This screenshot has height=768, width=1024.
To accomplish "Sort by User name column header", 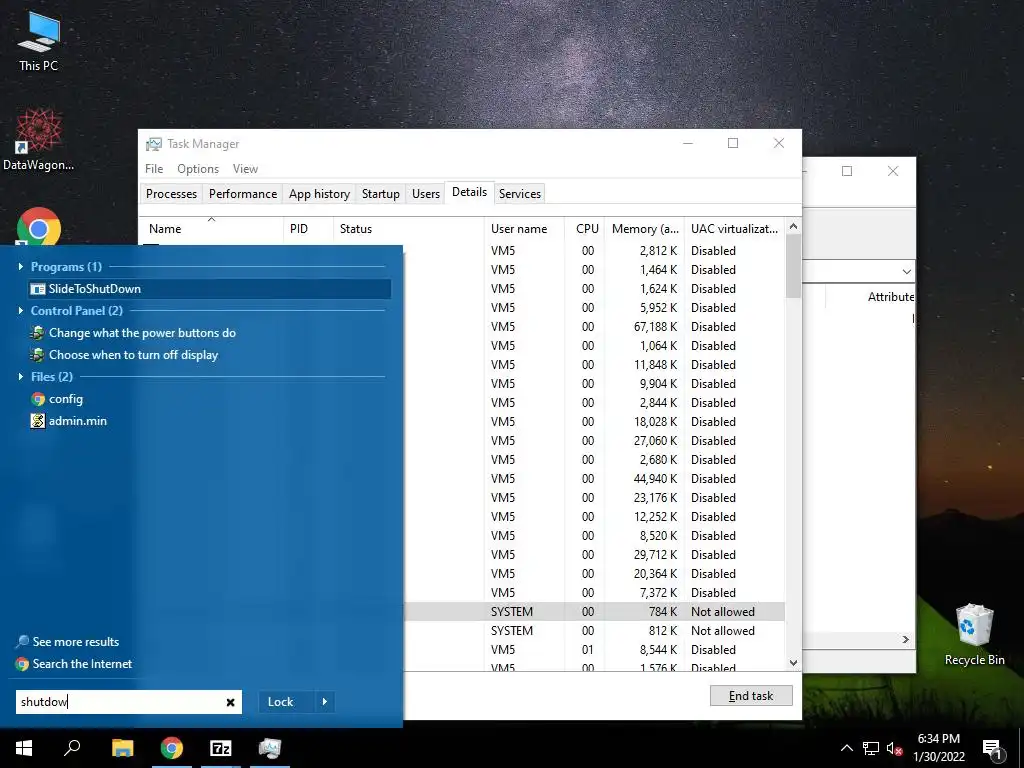I will pos(524,229).
